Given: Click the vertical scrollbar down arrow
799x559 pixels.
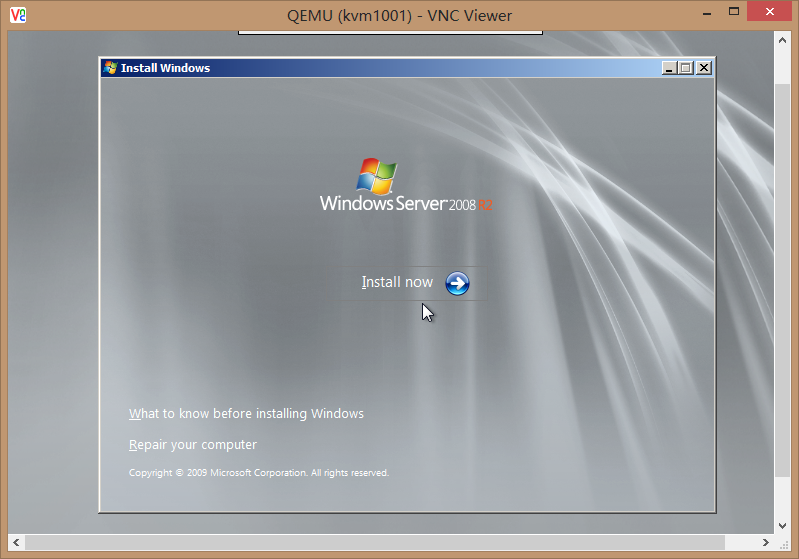Looking at the screenshot, I should [782, 526].
